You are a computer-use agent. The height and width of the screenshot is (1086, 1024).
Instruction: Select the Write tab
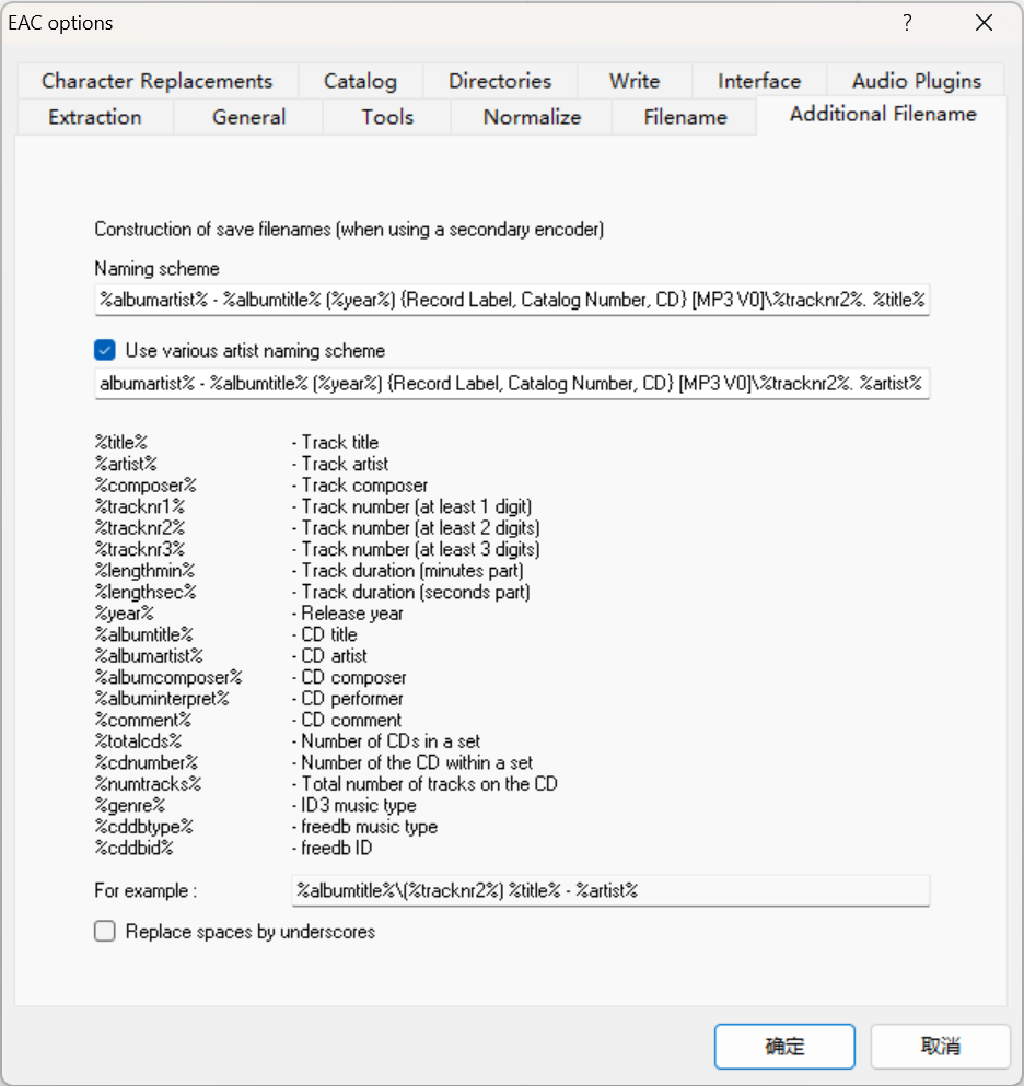(x=634, y=80)
